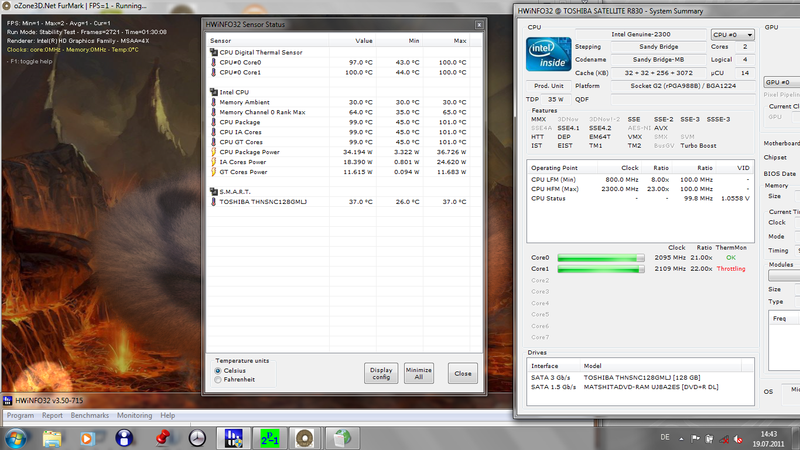Click the volume speaker tray icon
Screen dimensions: 800x450
point(738,439)
